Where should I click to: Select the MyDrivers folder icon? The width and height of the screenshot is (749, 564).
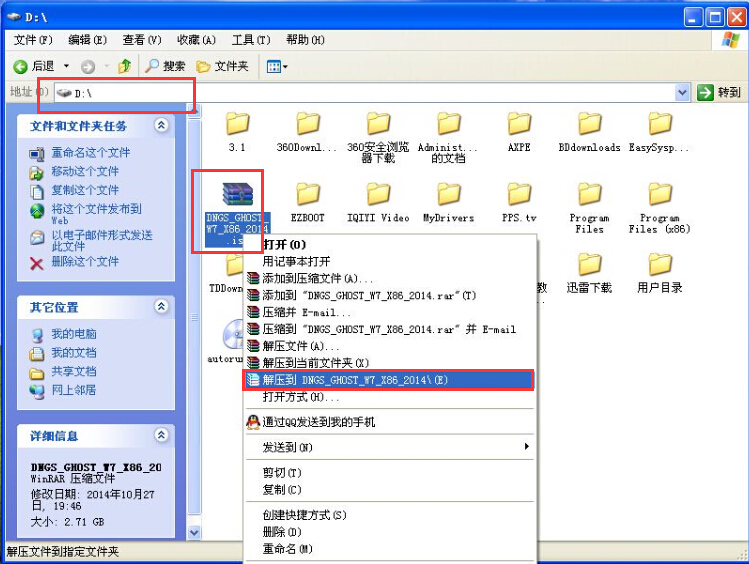pos(449,194)
